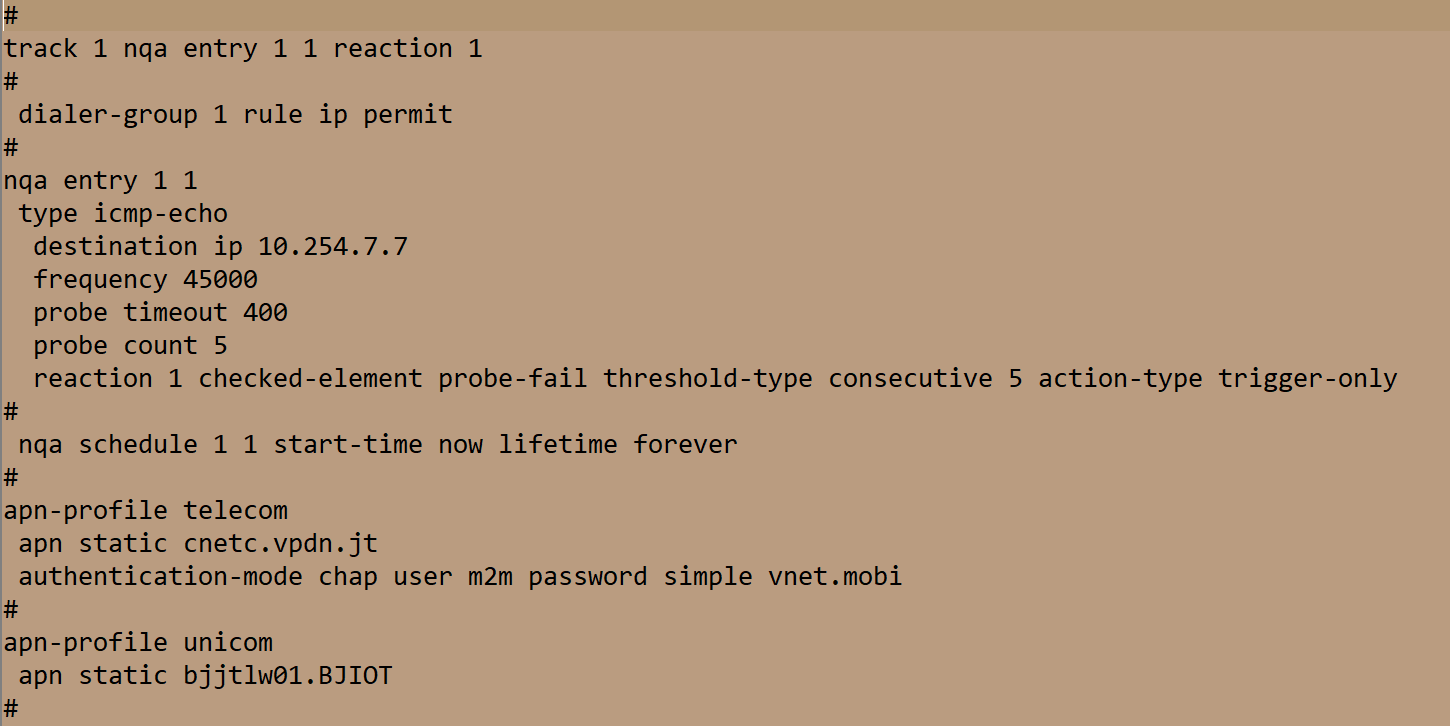Click the "nqa entry 1 1" line

click(101, 181)
